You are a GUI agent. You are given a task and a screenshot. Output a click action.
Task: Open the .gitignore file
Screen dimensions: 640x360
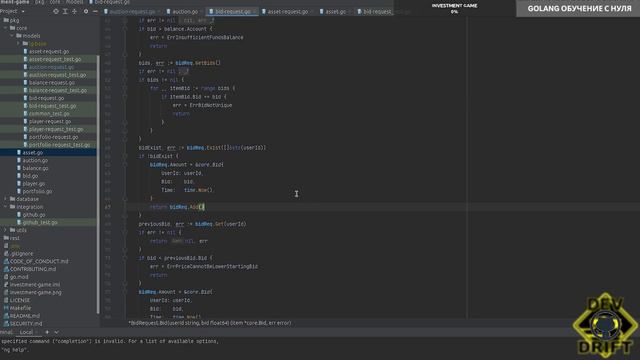point(22,253)
